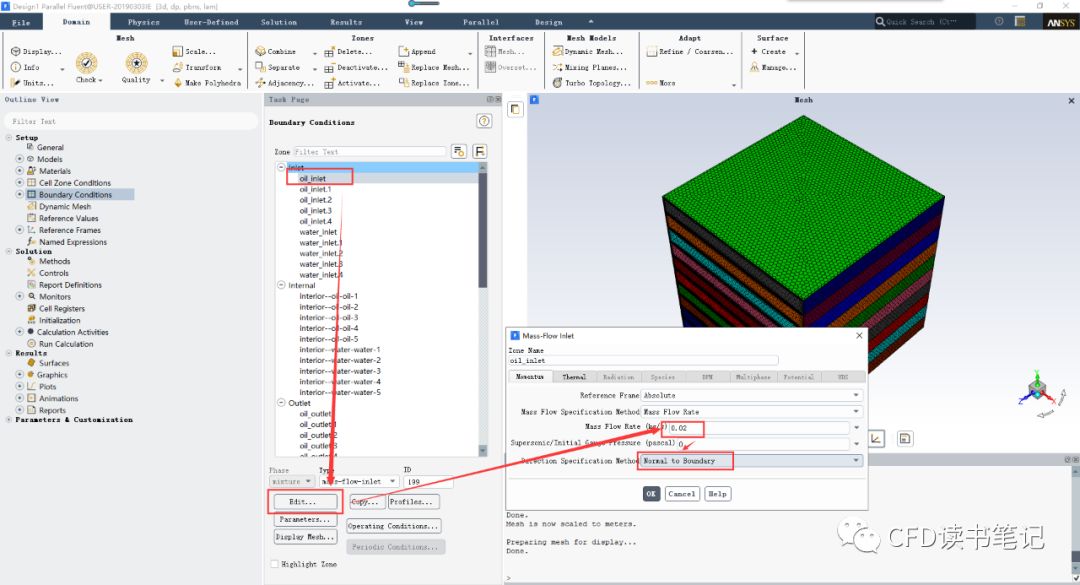The image size is (1080, 585).
Task: Open the zone Delete dialog
Action: point(349,52)
